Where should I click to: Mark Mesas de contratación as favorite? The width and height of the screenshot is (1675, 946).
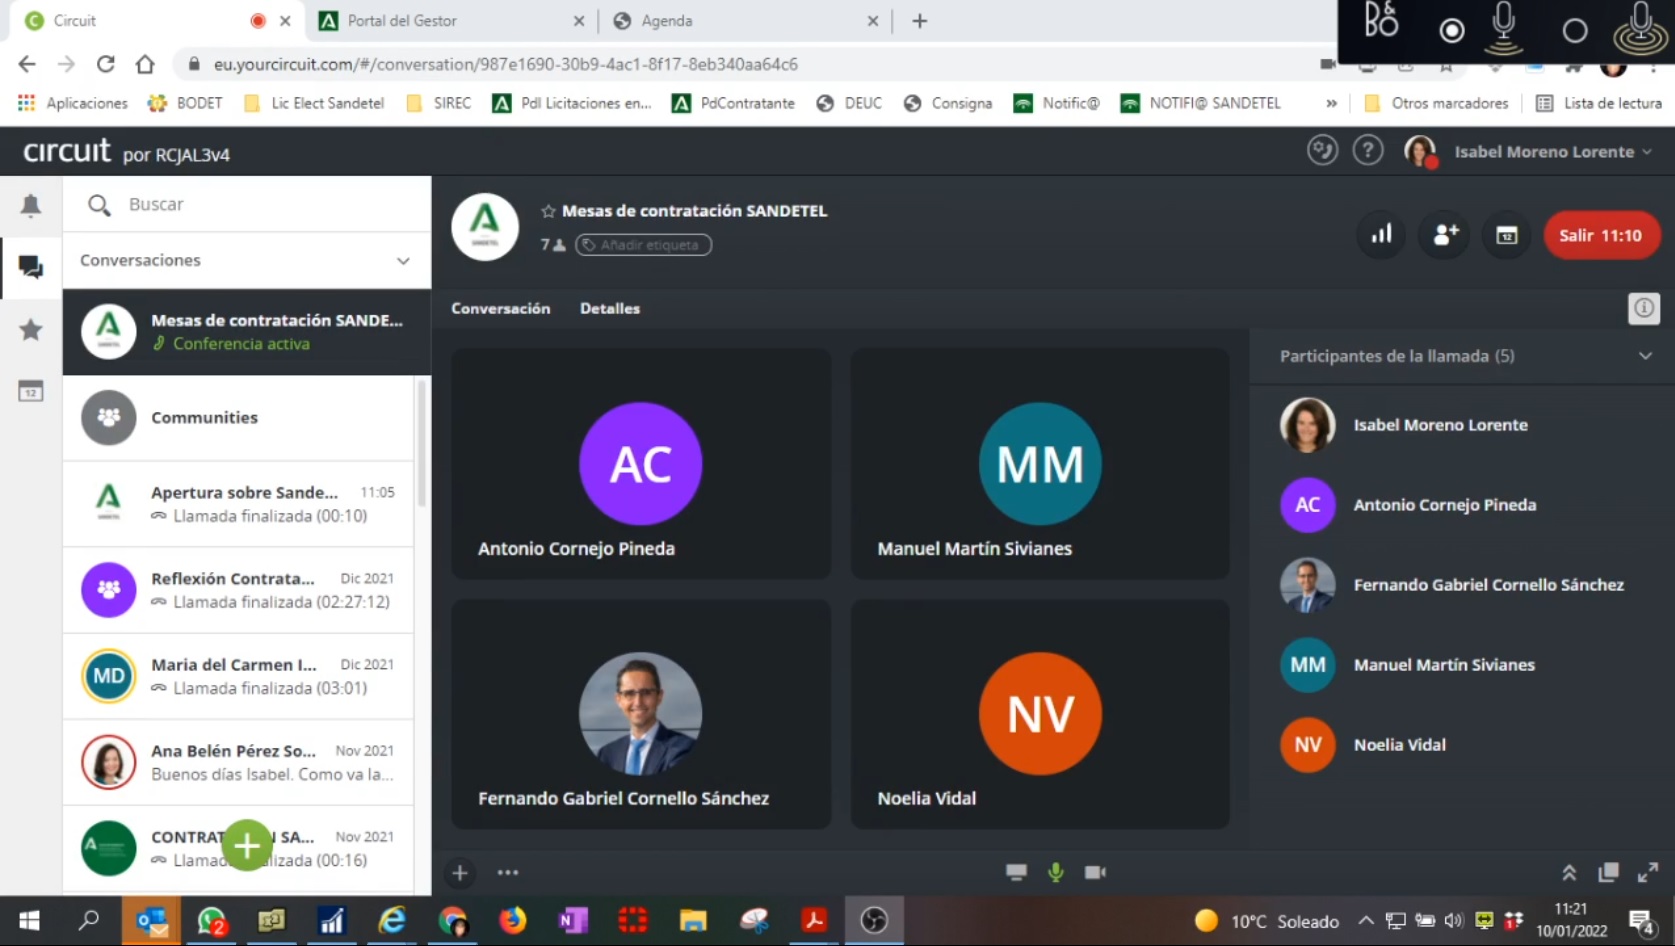pos(548,211)
